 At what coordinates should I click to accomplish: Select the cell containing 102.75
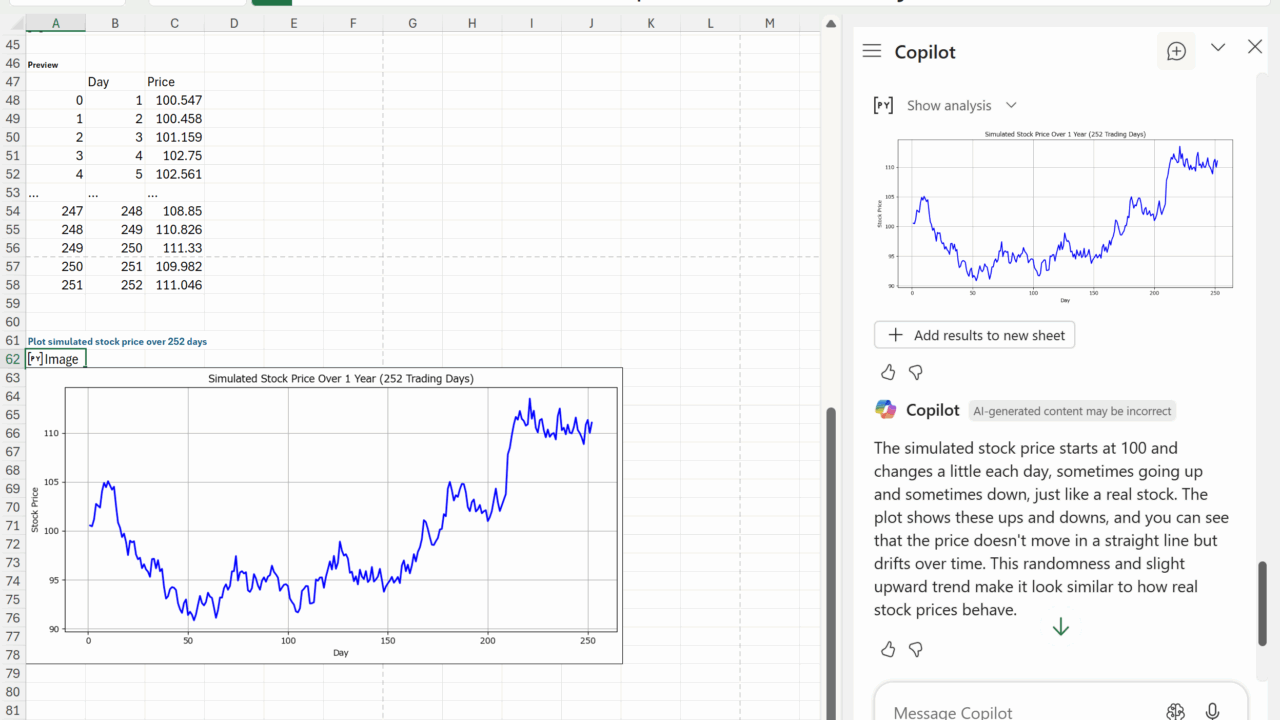coord(174,156)
